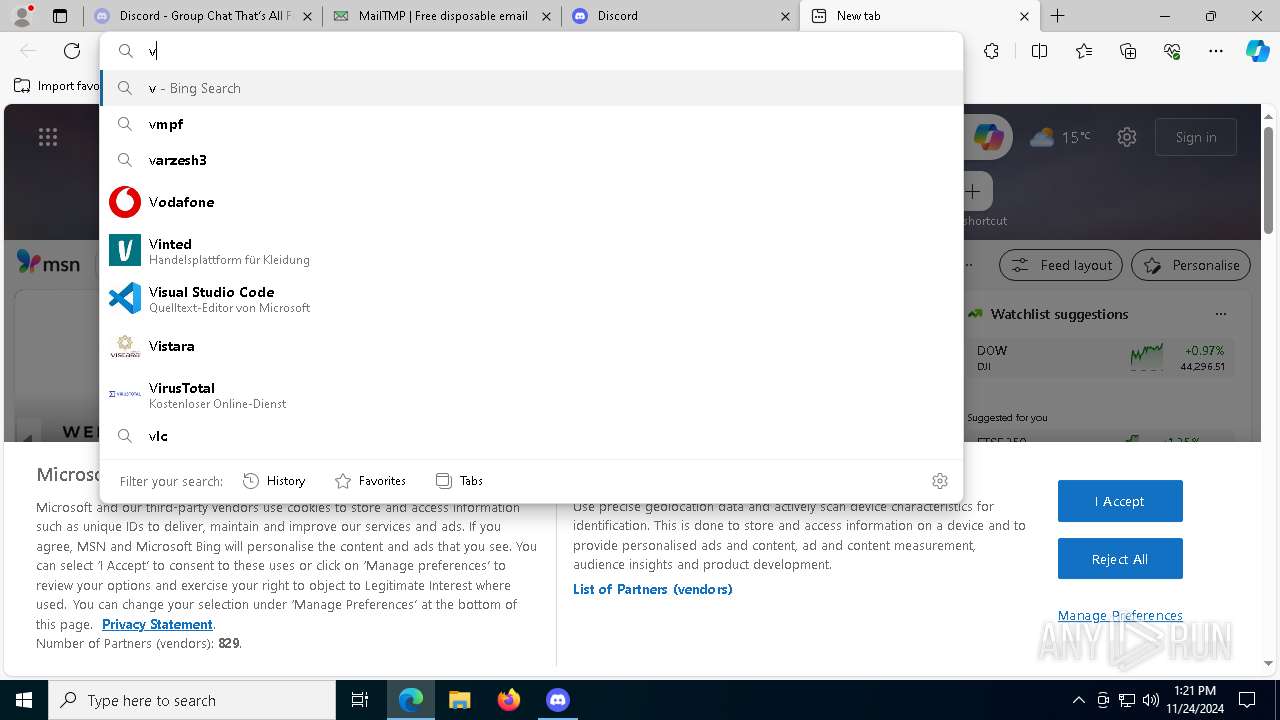Switch to the Discord tab
This screenshot has height=720, width=1280.
(680, 16)
